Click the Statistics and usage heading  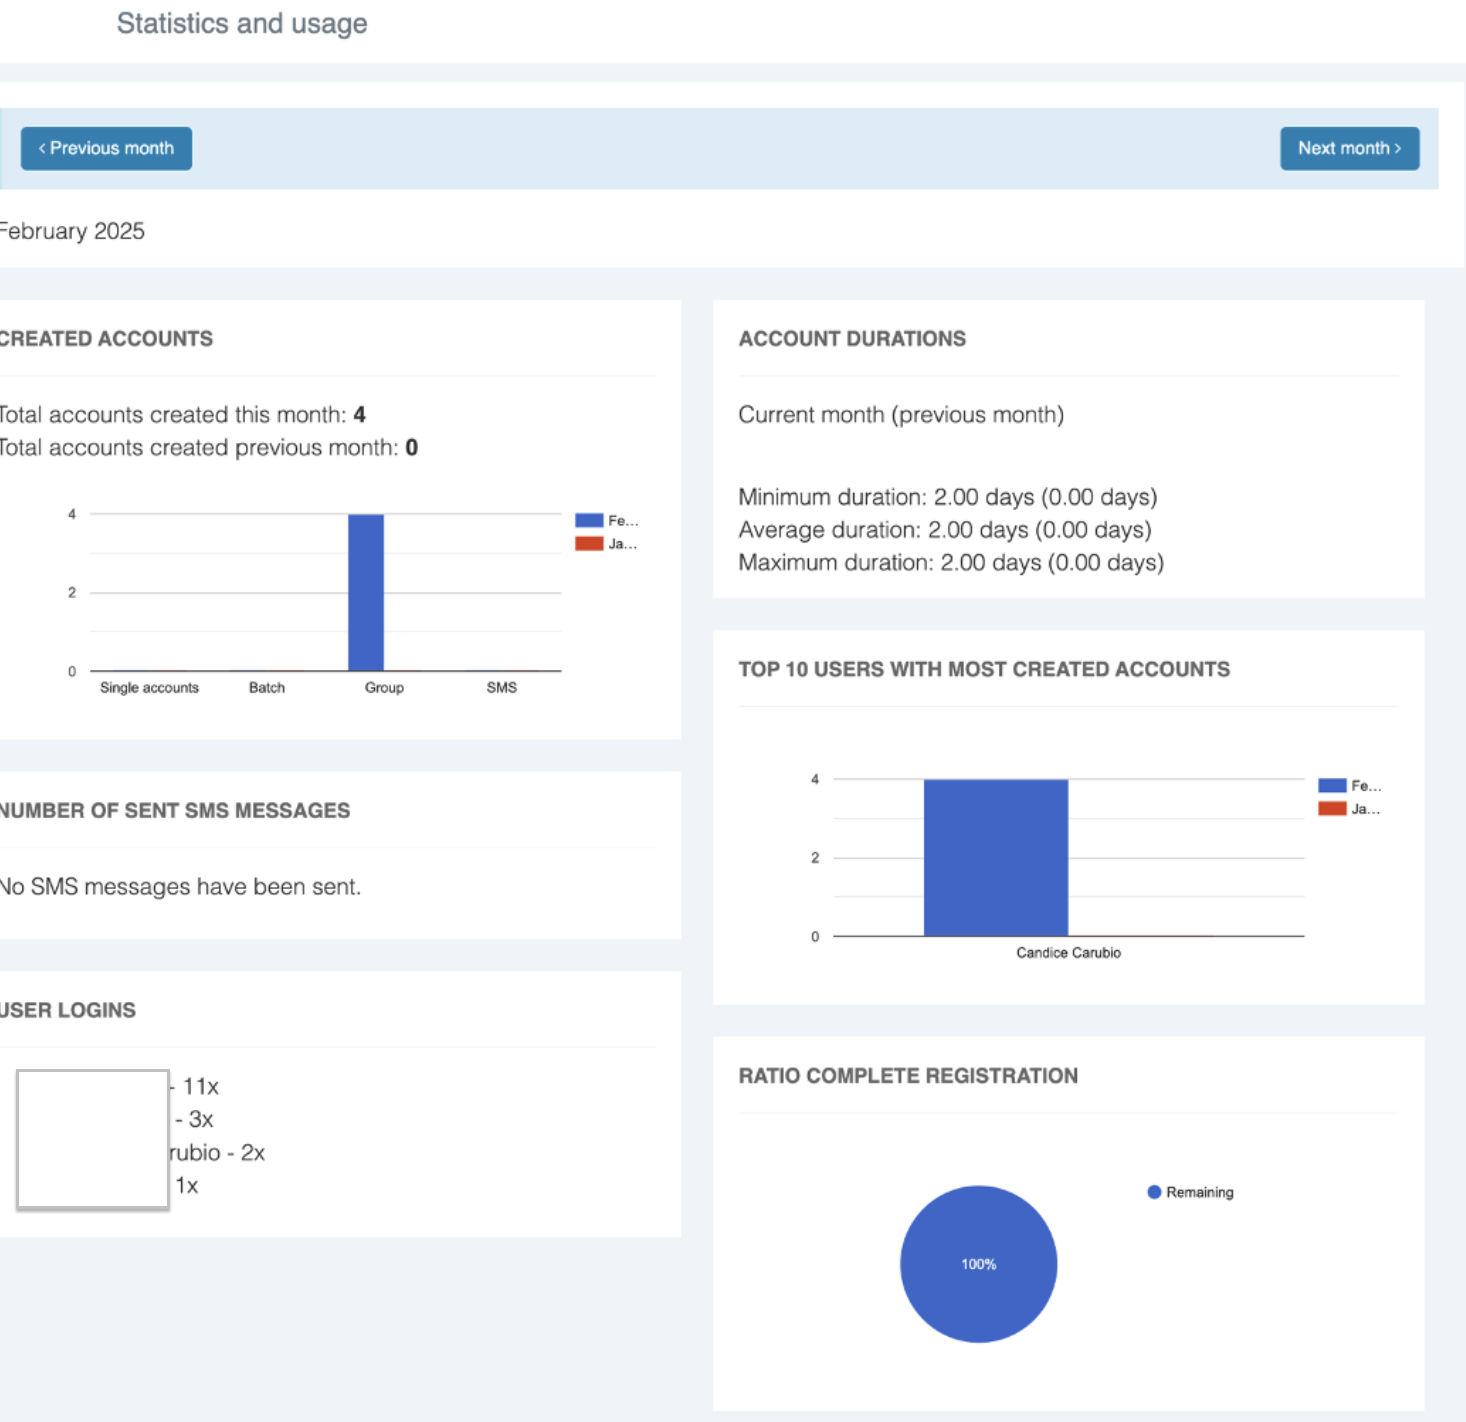[x=242, y=23]
